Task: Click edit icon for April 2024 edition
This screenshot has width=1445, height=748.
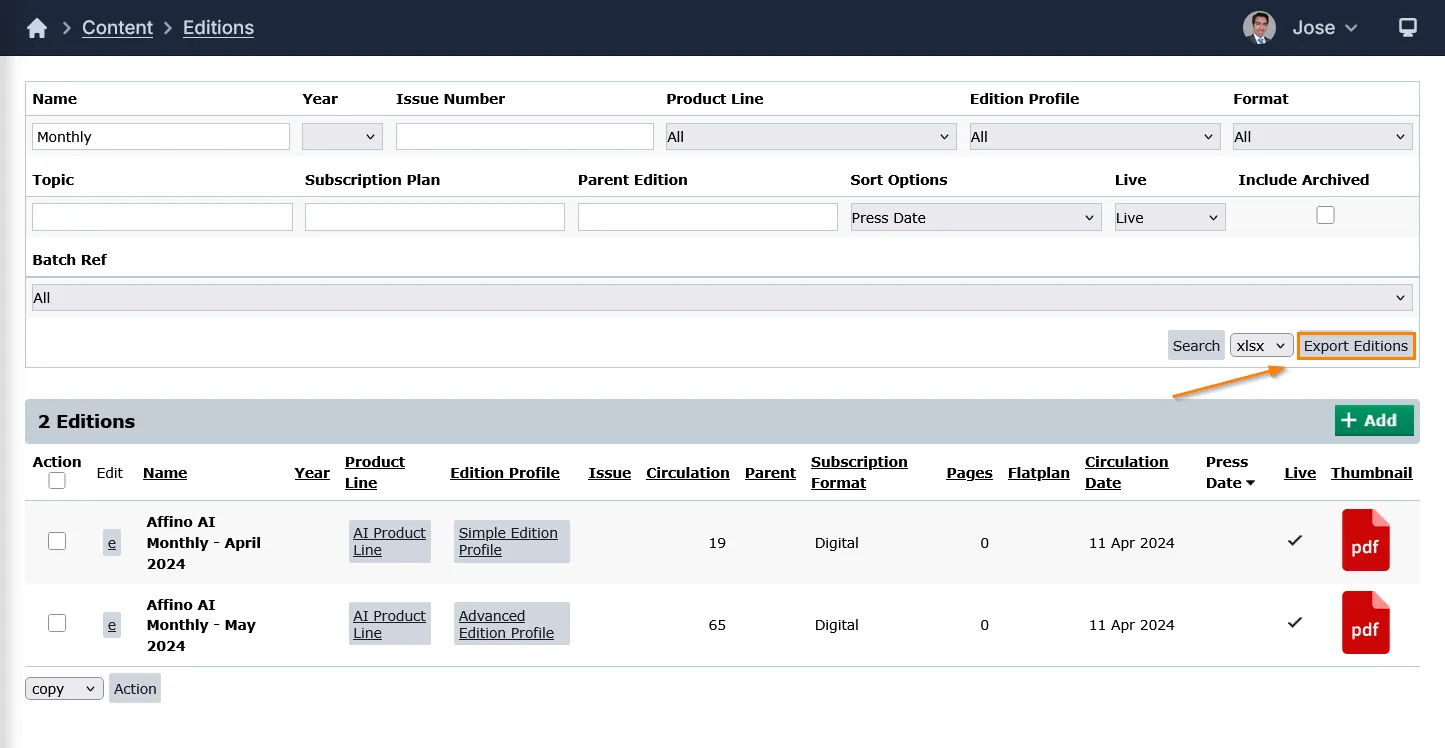Action: click(111, 543)
